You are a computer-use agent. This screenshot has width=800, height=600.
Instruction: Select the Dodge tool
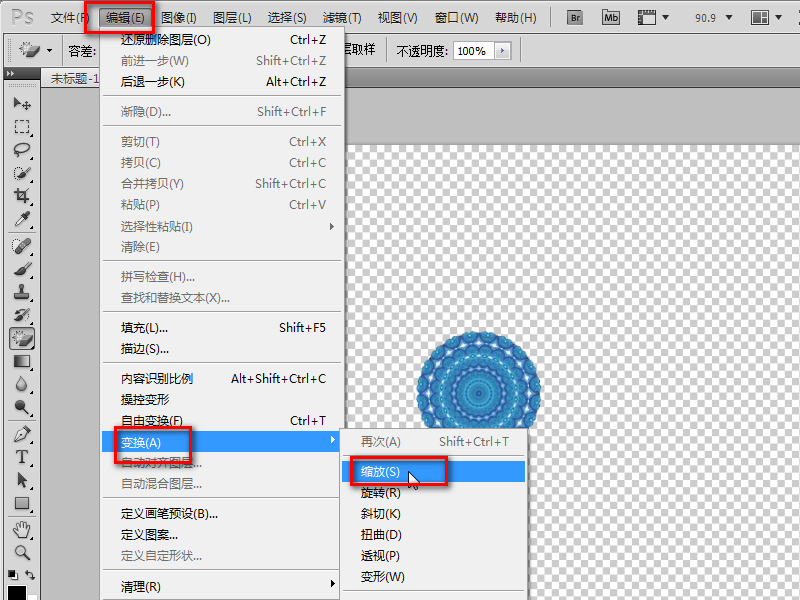[21, 407]
